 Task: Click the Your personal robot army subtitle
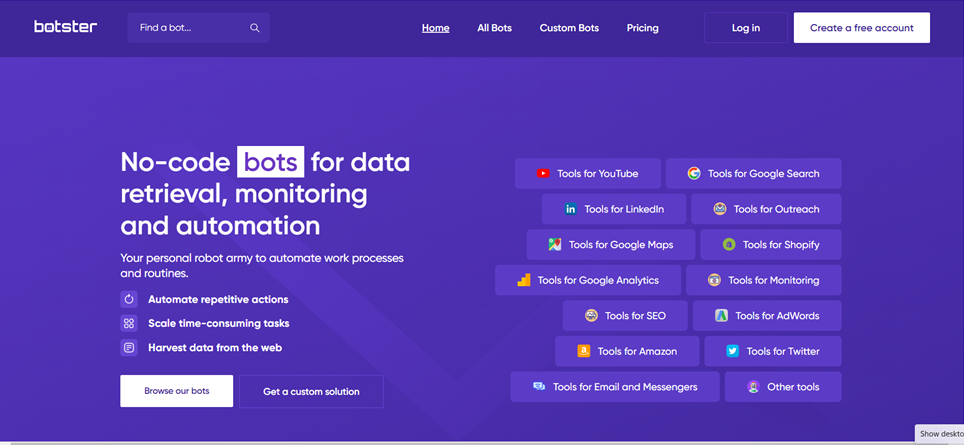[x=262, y=266]
